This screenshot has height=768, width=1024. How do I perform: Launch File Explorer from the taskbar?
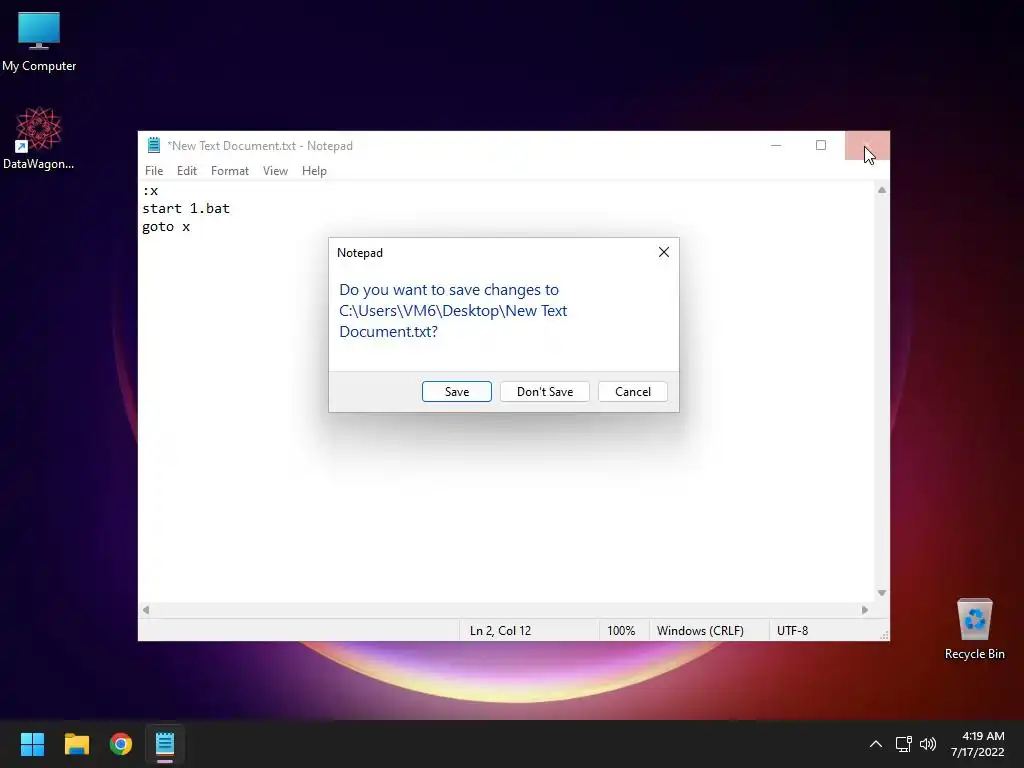[x=76, y=744]
